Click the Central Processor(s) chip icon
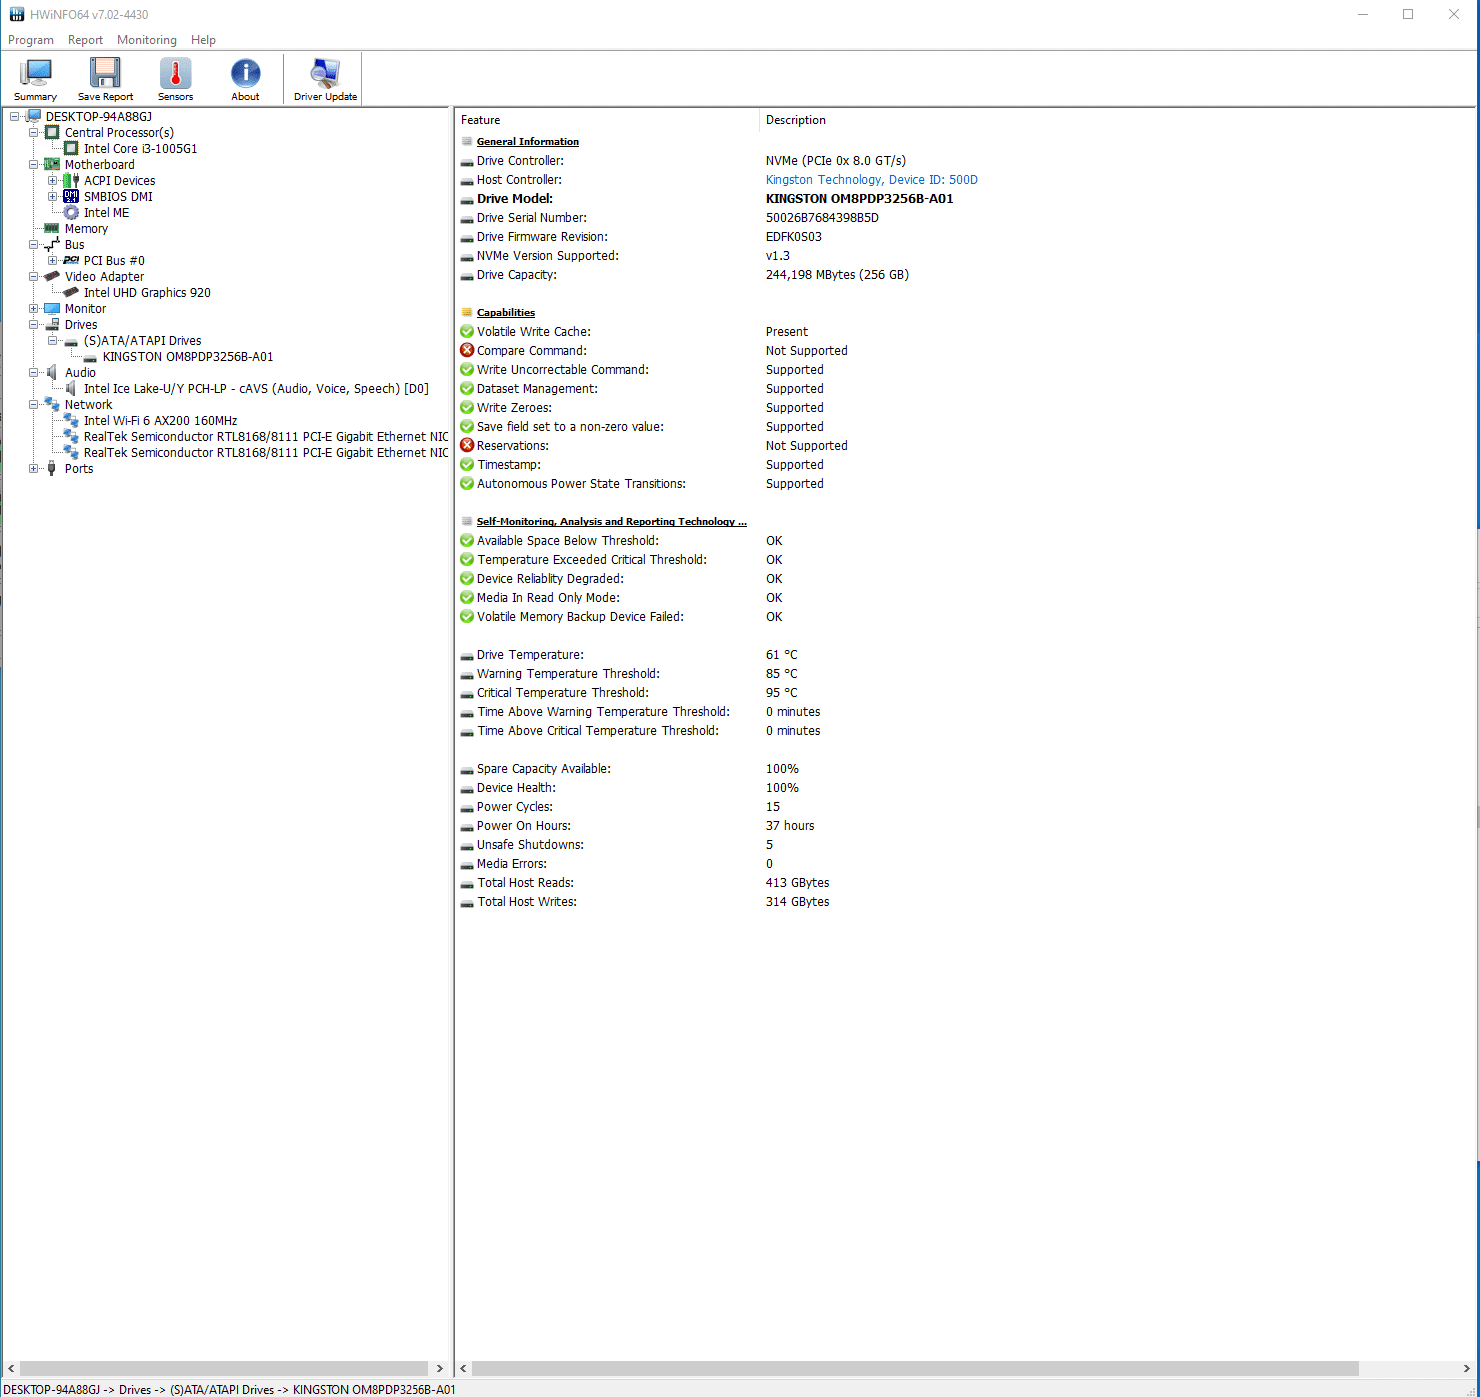Screen dimensions: 1480x1397 52,133
